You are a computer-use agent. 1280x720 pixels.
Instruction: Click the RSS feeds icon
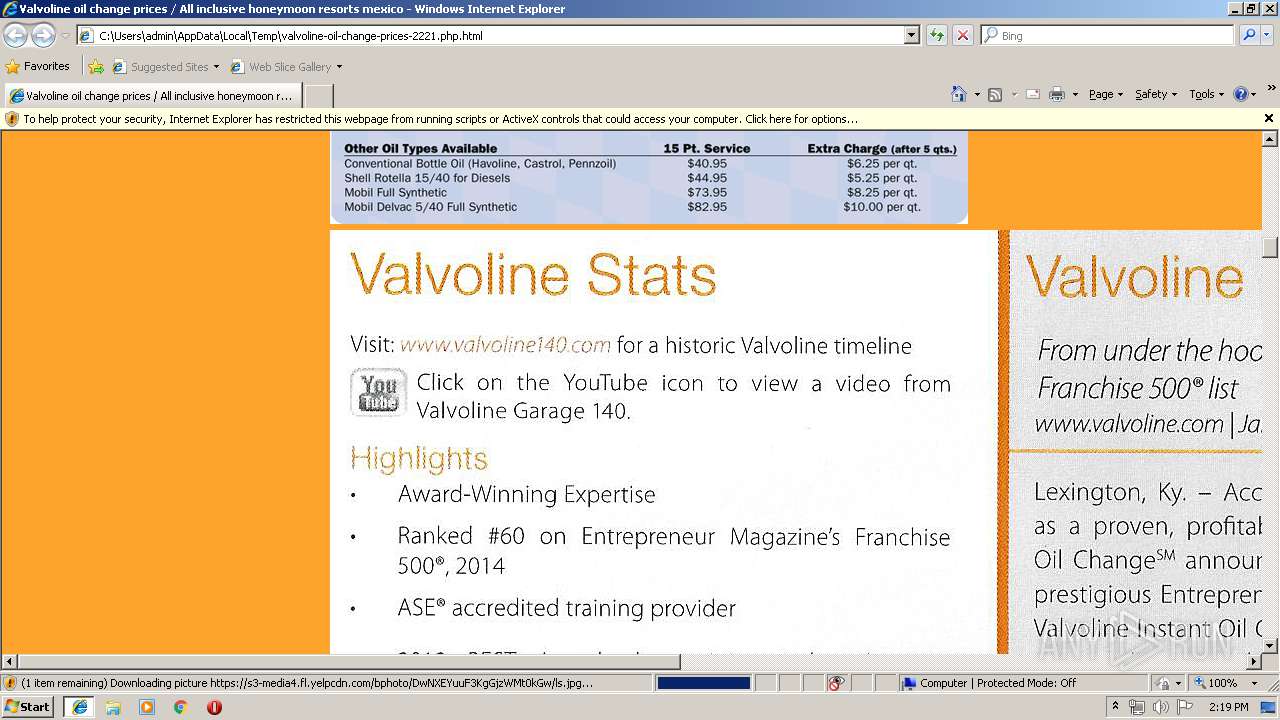(995, 94)
